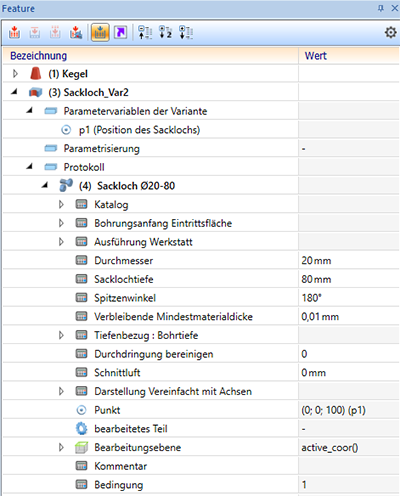Select p1 (Position des Sacklochs) entry
Image resolution: width=400 pixels, height=496 pixels.
coord(139,130)
